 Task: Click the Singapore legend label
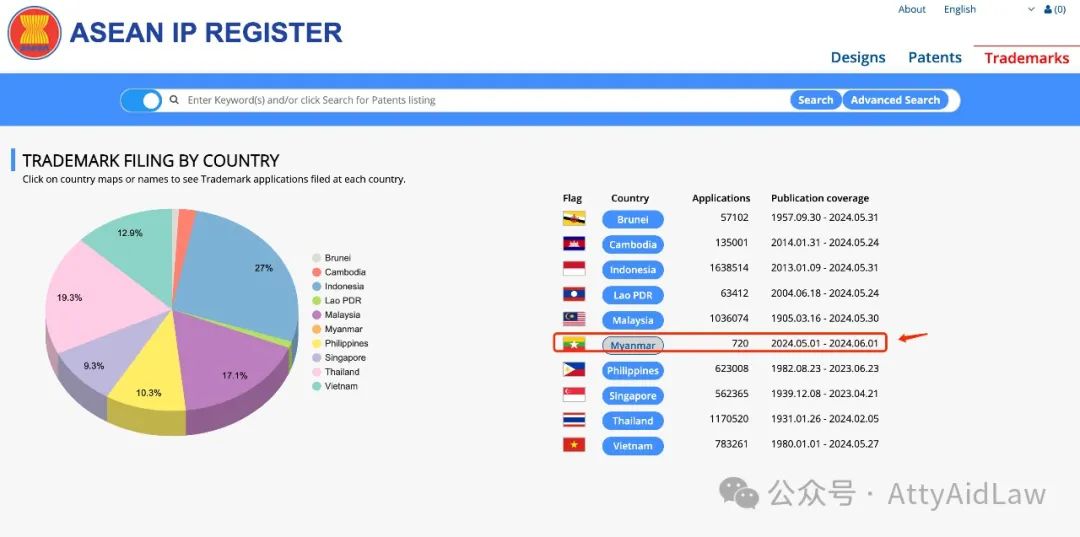click(x=345, y=358)
